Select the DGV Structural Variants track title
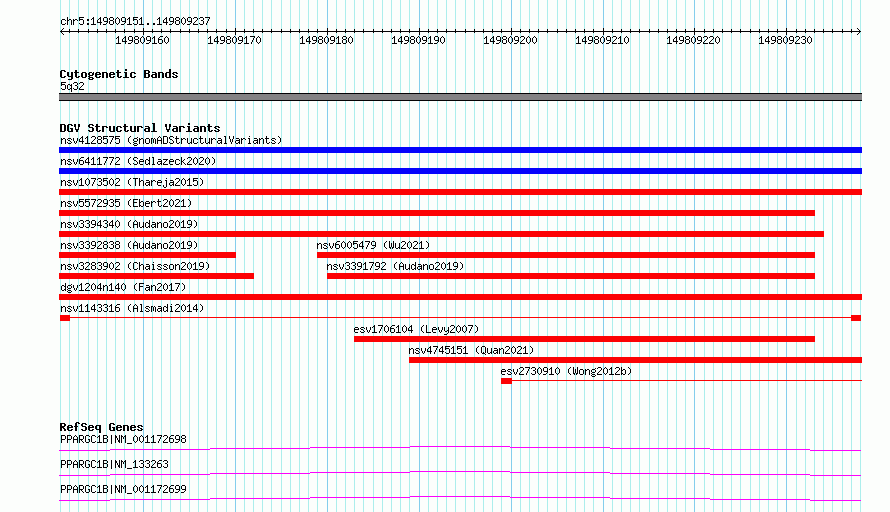The height and width of the screenshot is (512, 890). (x=140, y=128)
